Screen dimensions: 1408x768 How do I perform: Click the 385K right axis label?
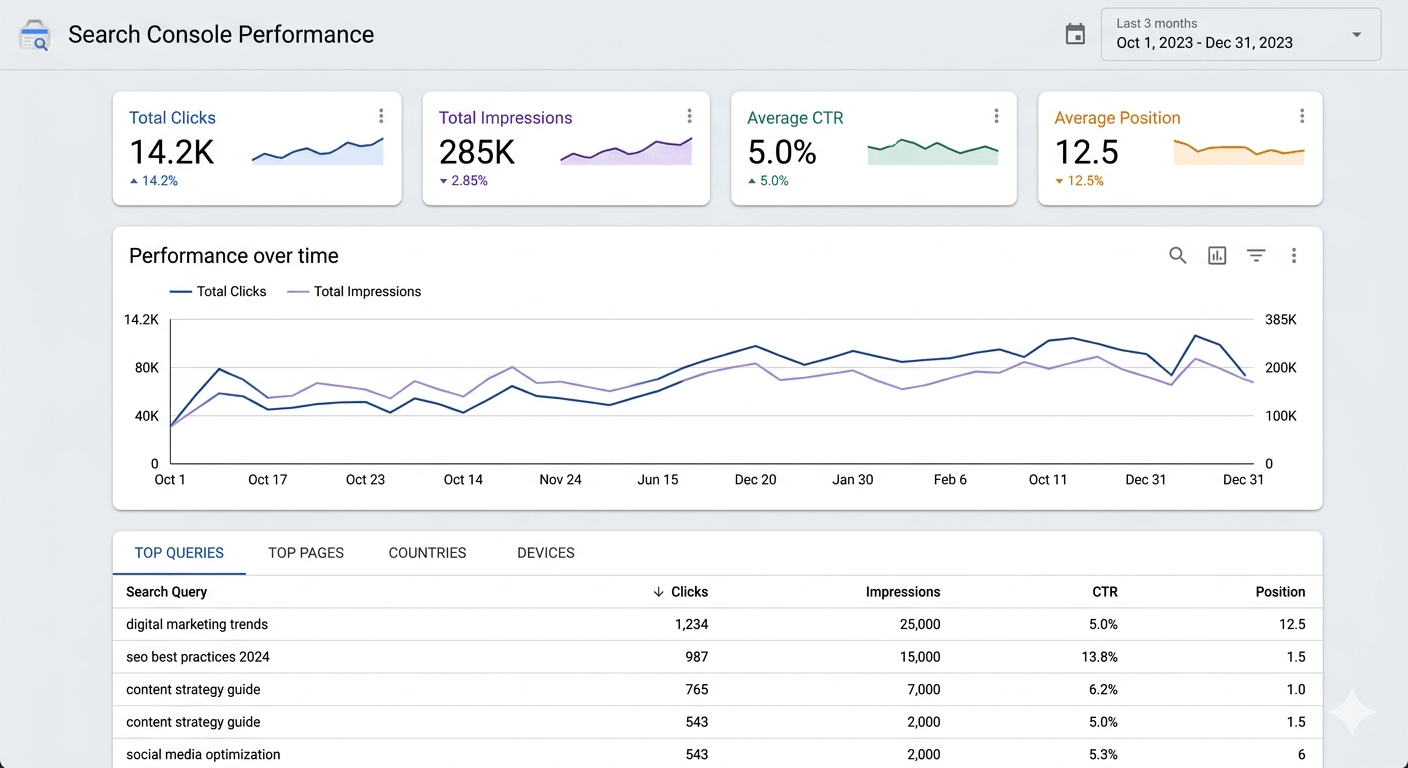(1280, 320)
